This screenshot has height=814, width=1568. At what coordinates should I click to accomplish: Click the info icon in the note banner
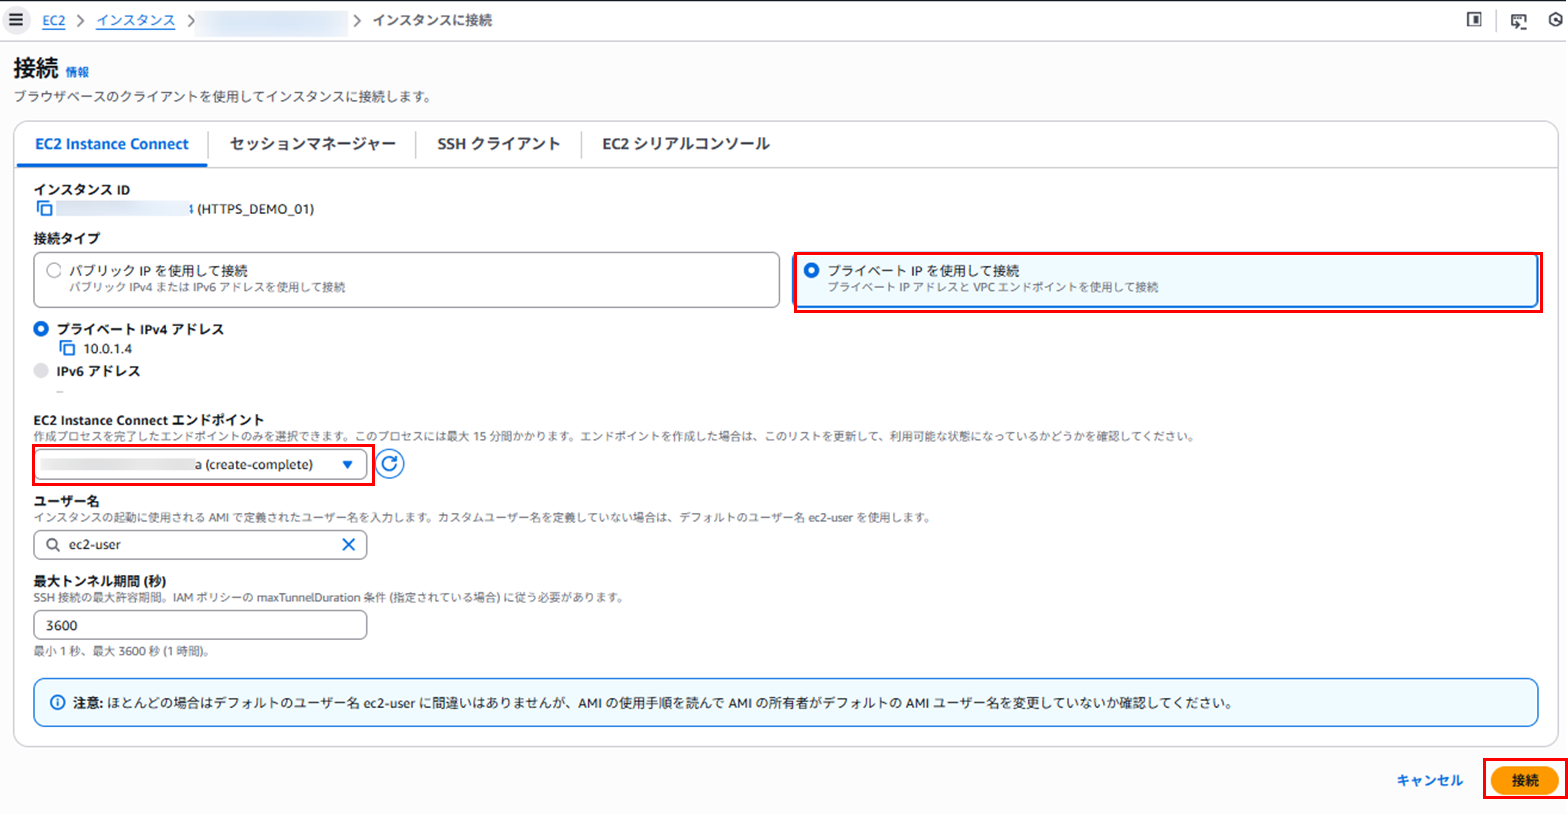click(x=57, y=703)
